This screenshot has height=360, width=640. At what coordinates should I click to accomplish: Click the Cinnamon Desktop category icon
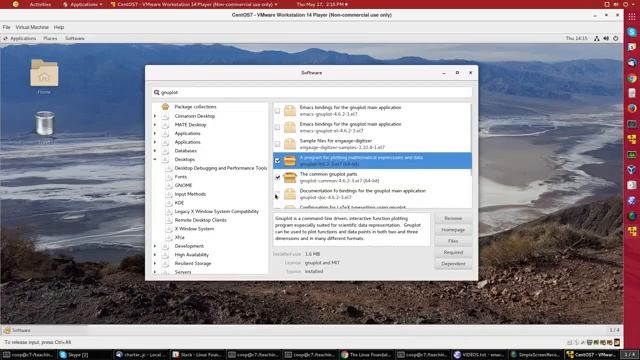point(165,116)
